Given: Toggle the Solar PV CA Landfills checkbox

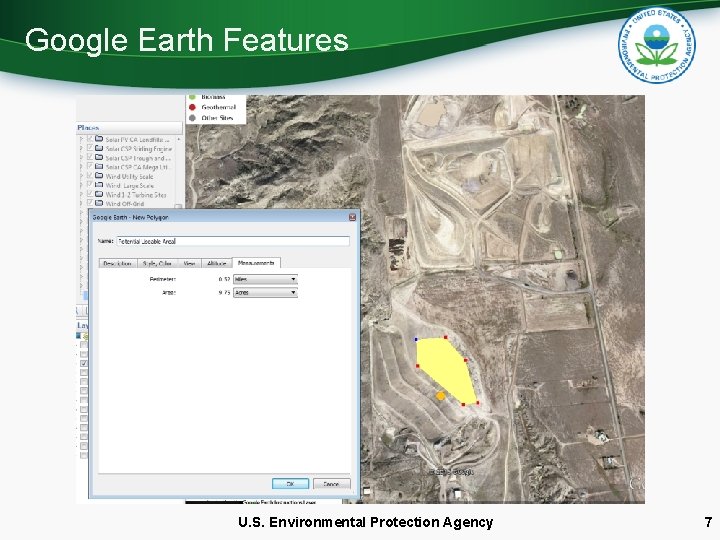Looking at the screenshot, I should coord(90,139).
